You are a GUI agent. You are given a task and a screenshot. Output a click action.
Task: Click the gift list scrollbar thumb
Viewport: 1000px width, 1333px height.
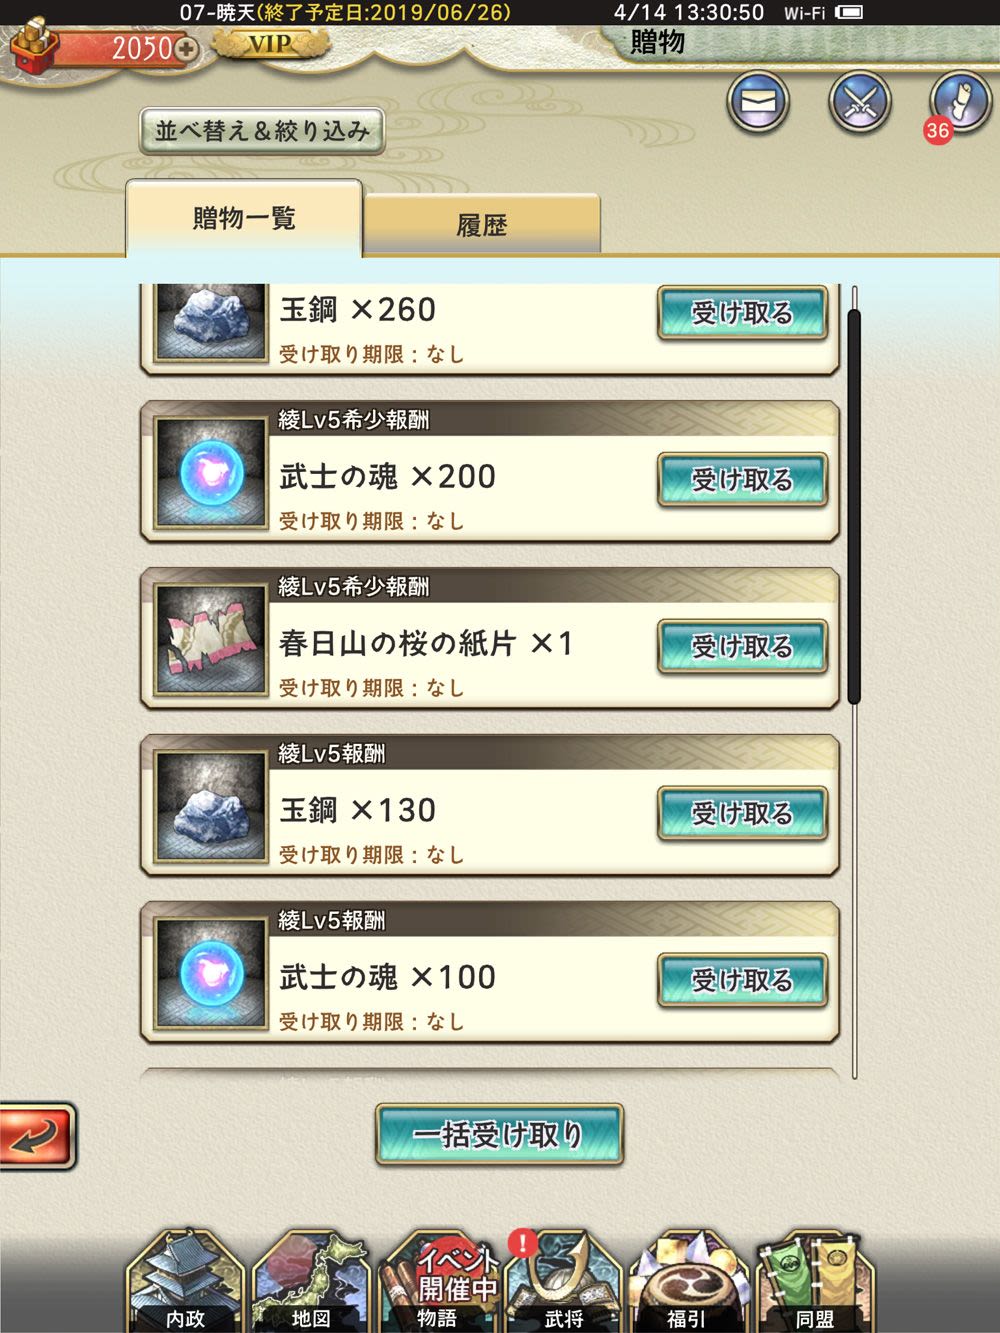point(854,507)
